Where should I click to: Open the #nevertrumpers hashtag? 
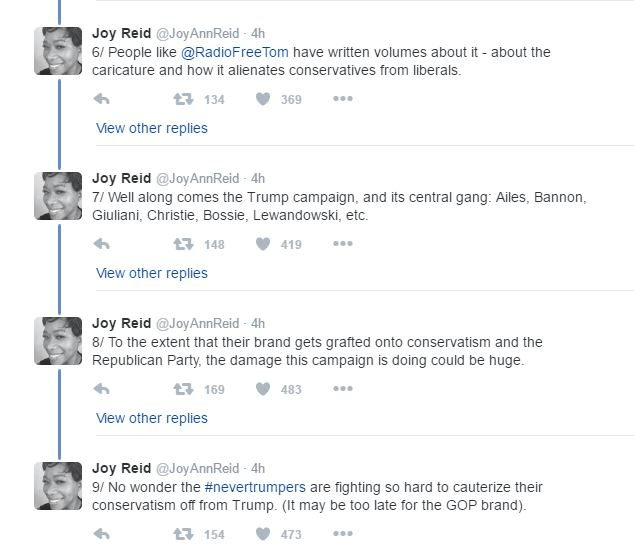246,487
